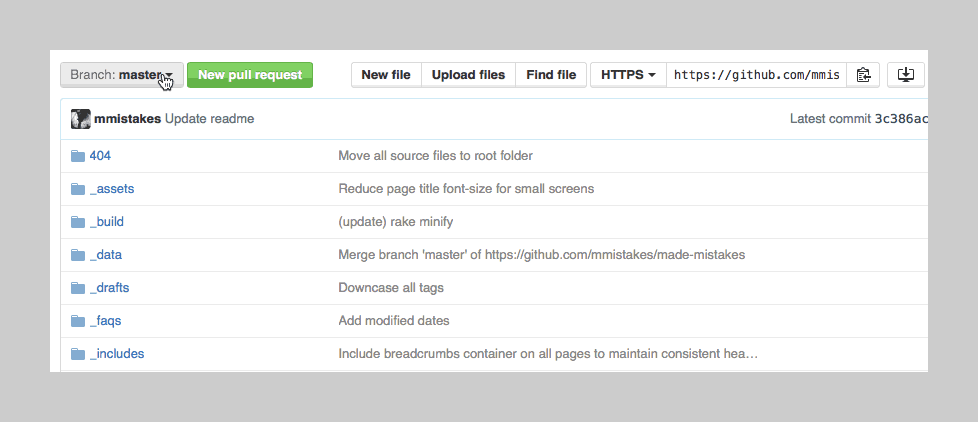Open the Update readme commit message
This screenshot has height=422, width=978.
209,119
